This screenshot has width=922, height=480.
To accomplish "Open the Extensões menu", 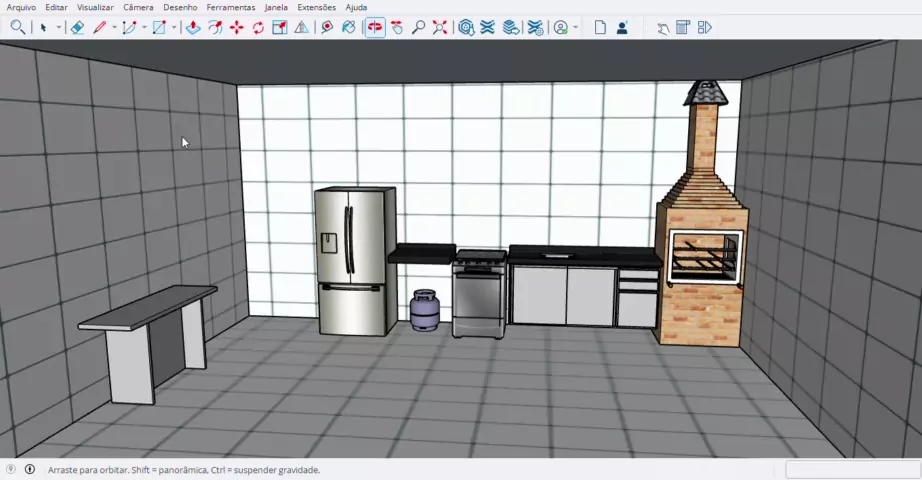I will click(316, 7).
